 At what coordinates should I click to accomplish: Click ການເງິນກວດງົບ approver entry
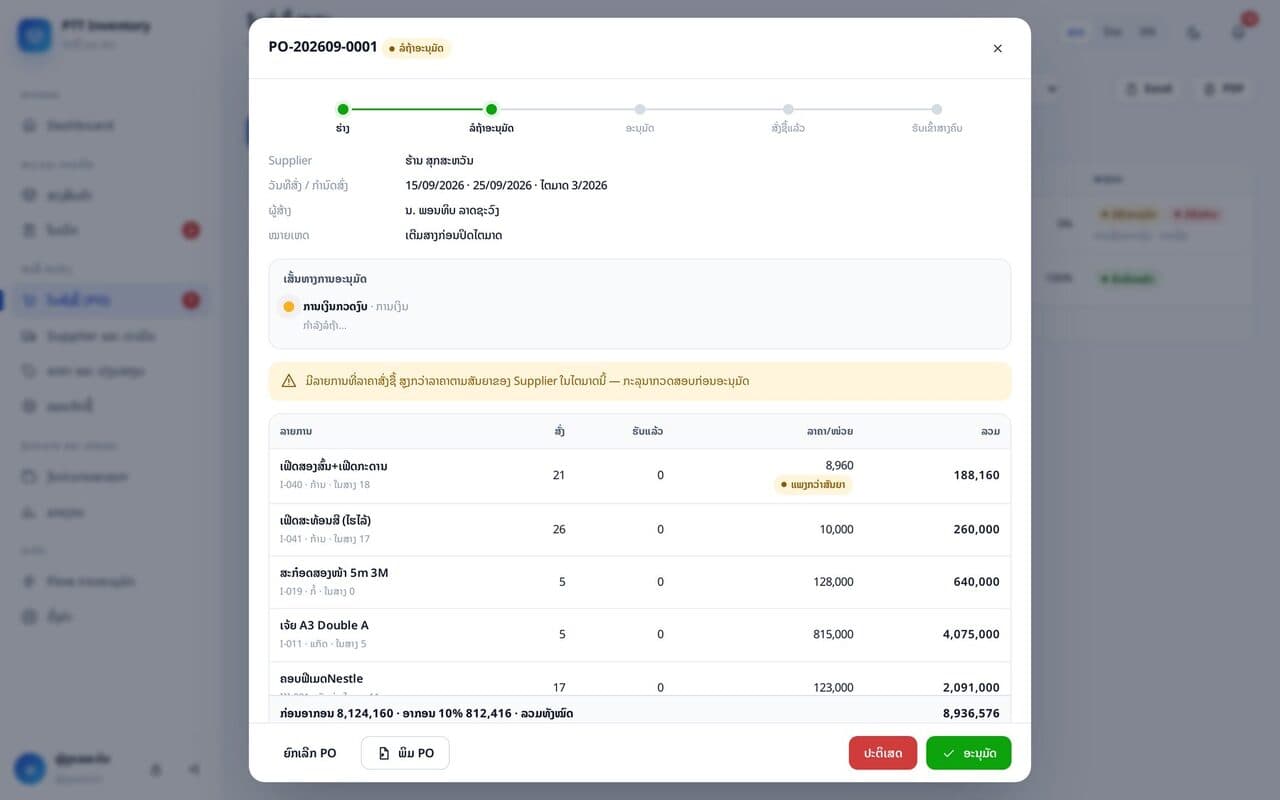[335, 306]
